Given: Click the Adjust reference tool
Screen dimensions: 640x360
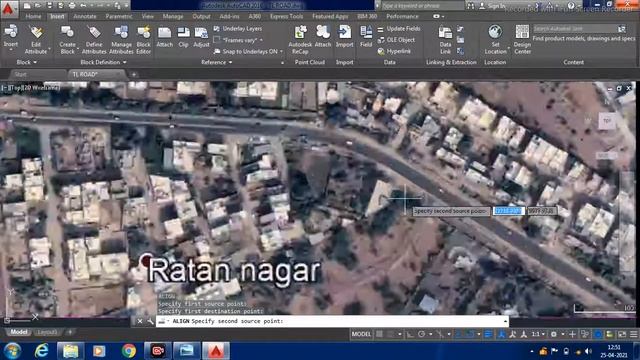Looking at the screenshot, I should click(201, 37).
